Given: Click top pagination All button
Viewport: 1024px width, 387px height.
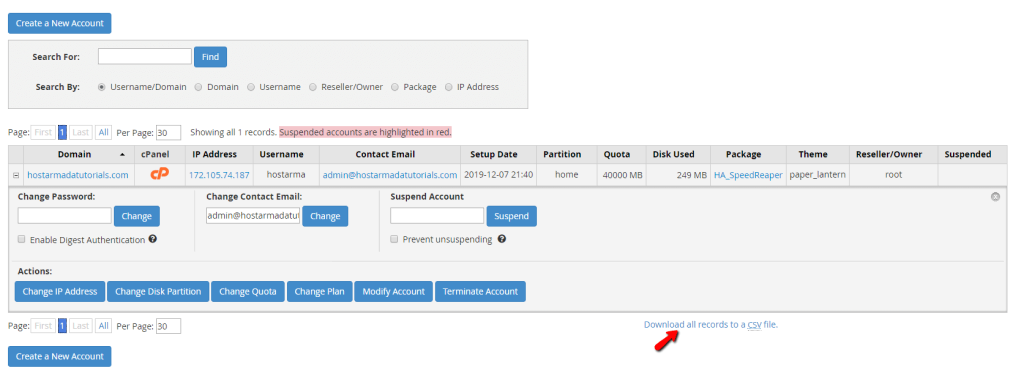Looking at the screenshot, I should coord(103,132).
